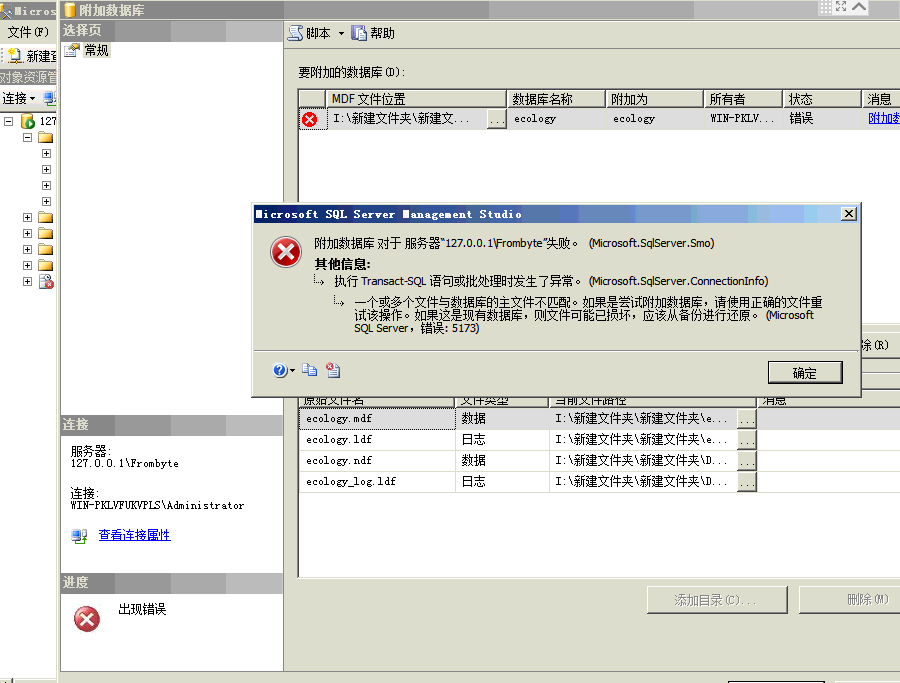The width and height of the screenshot is (900, 683).
Task: Select MDF path cell I:\新建文件夹\新建文...
Action: [x=407, y=119]
